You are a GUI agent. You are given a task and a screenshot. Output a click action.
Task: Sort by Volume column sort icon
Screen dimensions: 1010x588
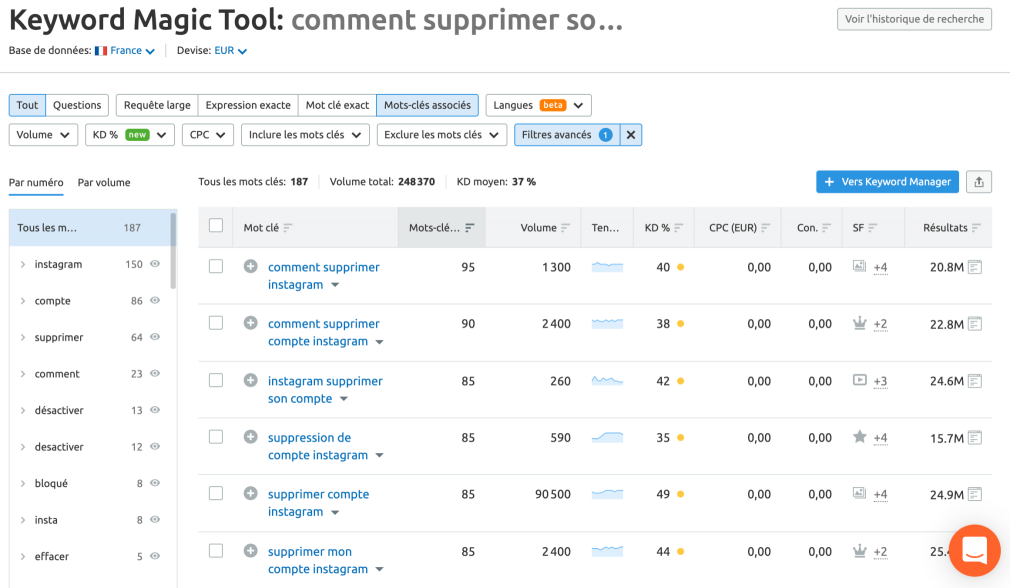click(565, 227)
